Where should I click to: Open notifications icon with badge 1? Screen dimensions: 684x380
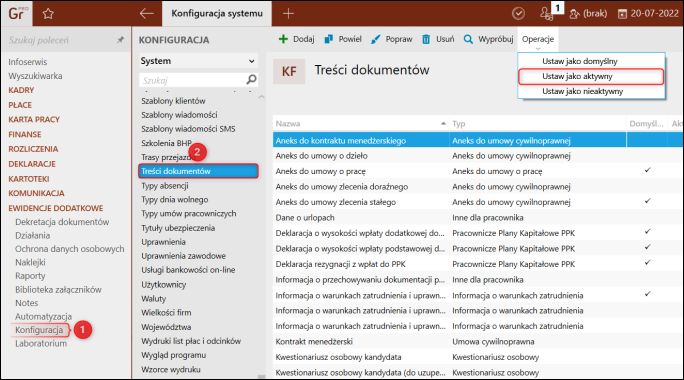(x=547, y=14)
